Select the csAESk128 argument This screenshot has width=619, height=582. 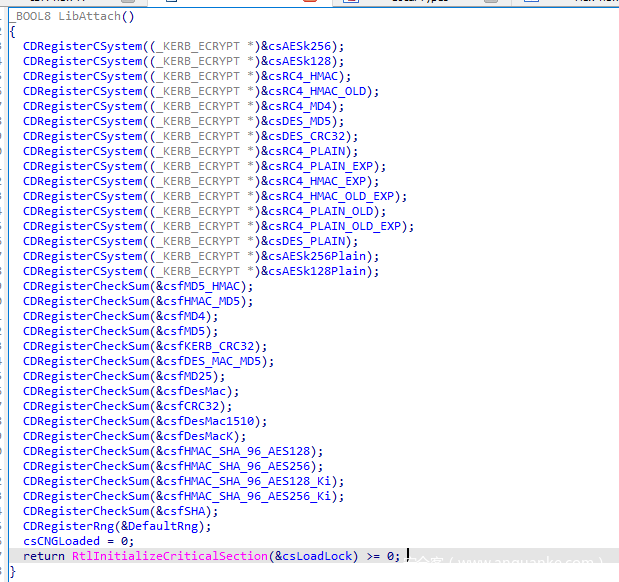300,61
